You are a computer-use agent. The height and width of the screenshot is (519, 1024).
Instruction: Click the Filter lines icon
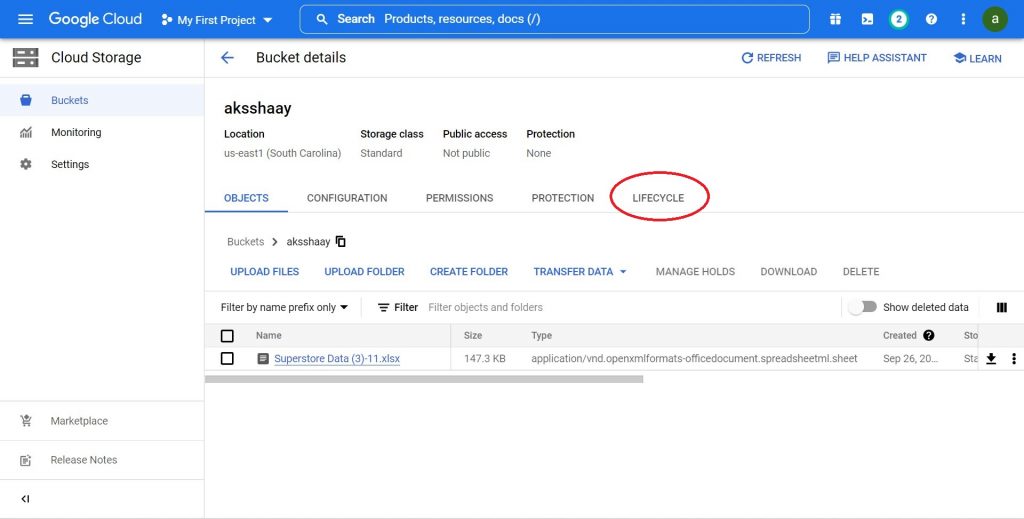[383, 307]
